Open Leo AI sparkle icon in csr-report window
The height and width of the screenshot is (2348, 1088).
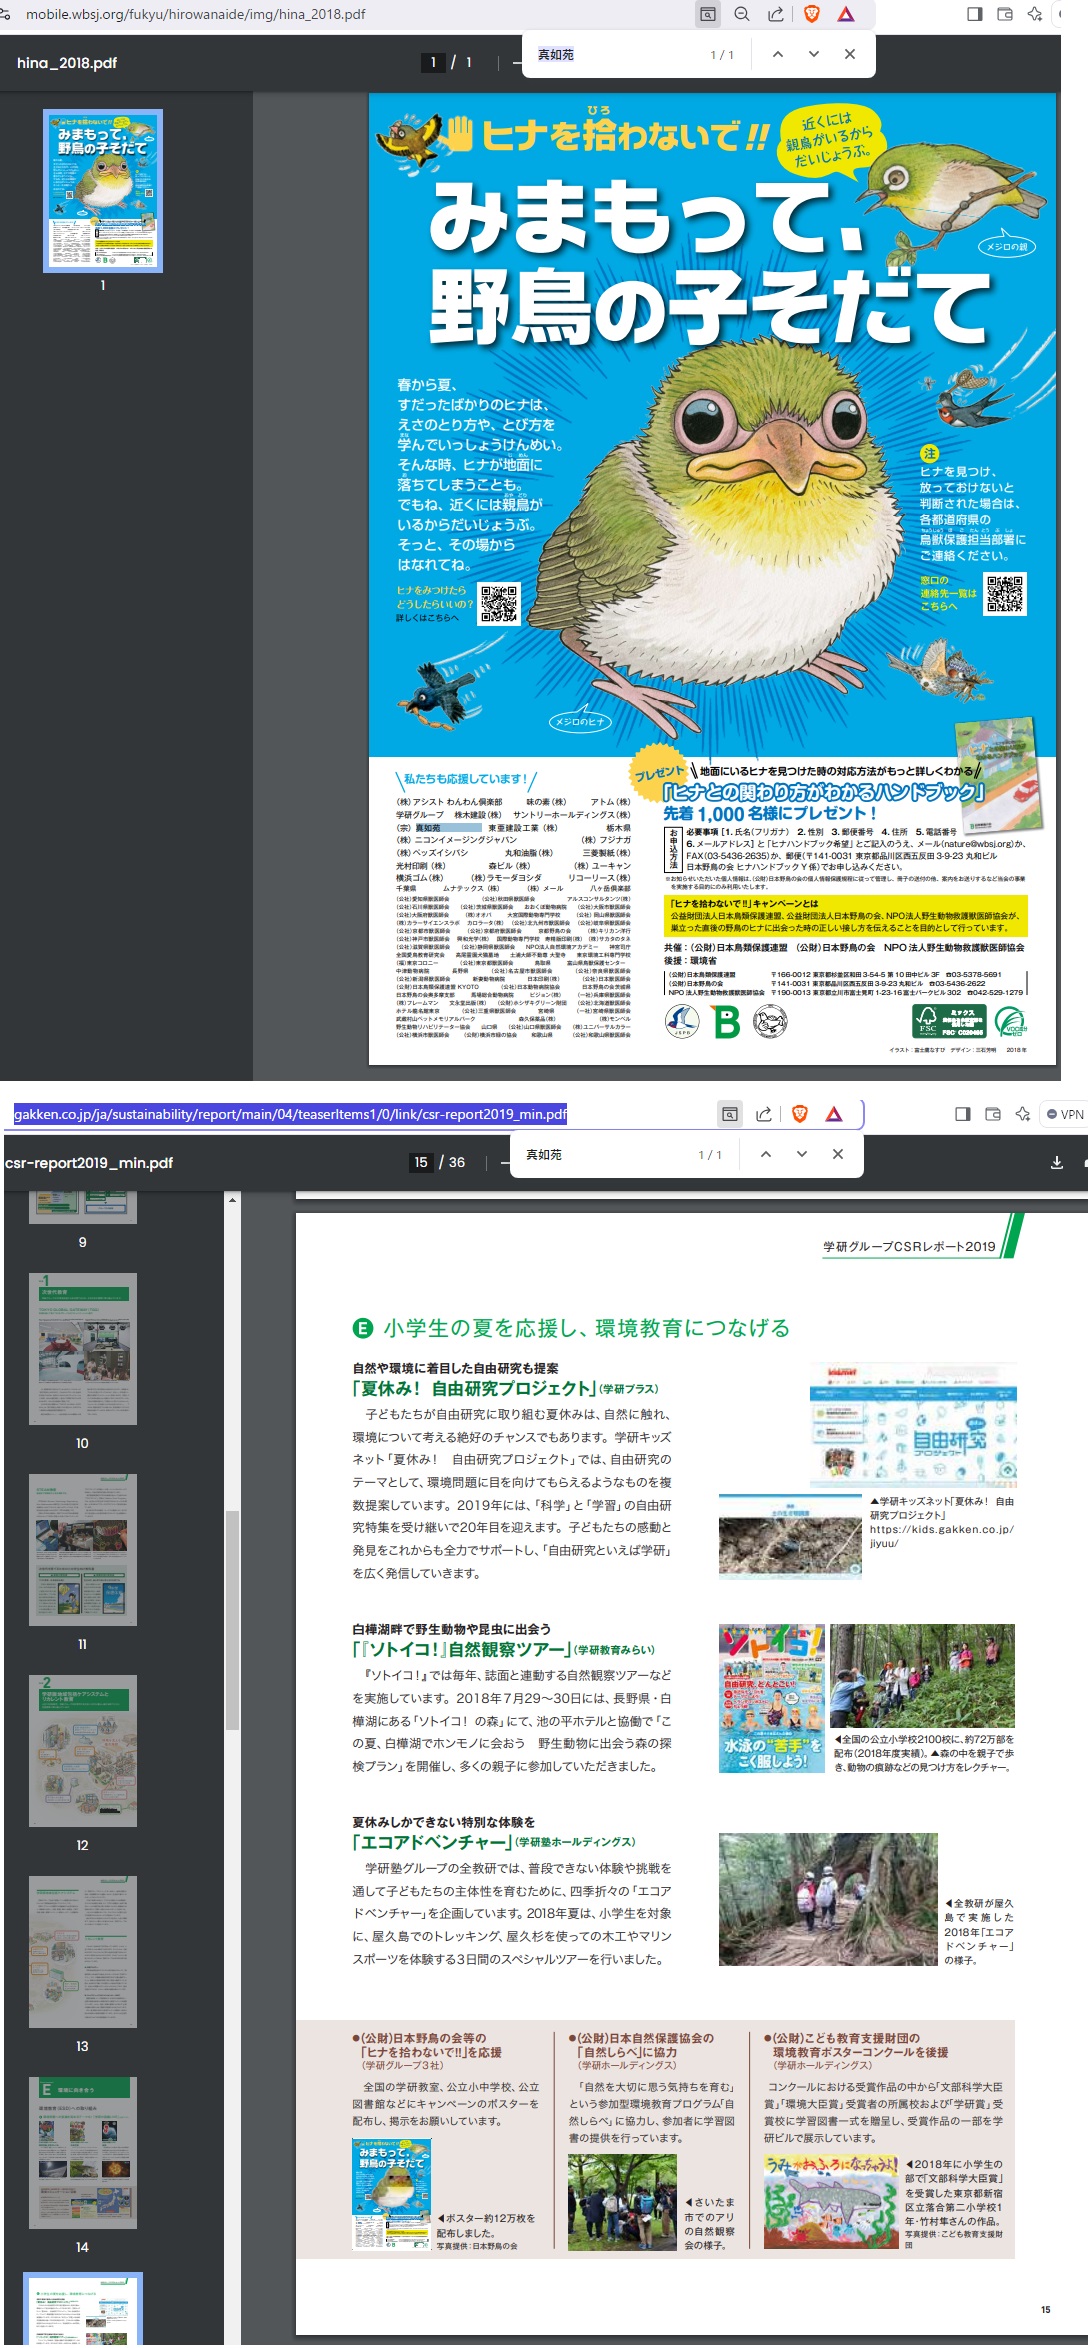pos(1023,1114)
